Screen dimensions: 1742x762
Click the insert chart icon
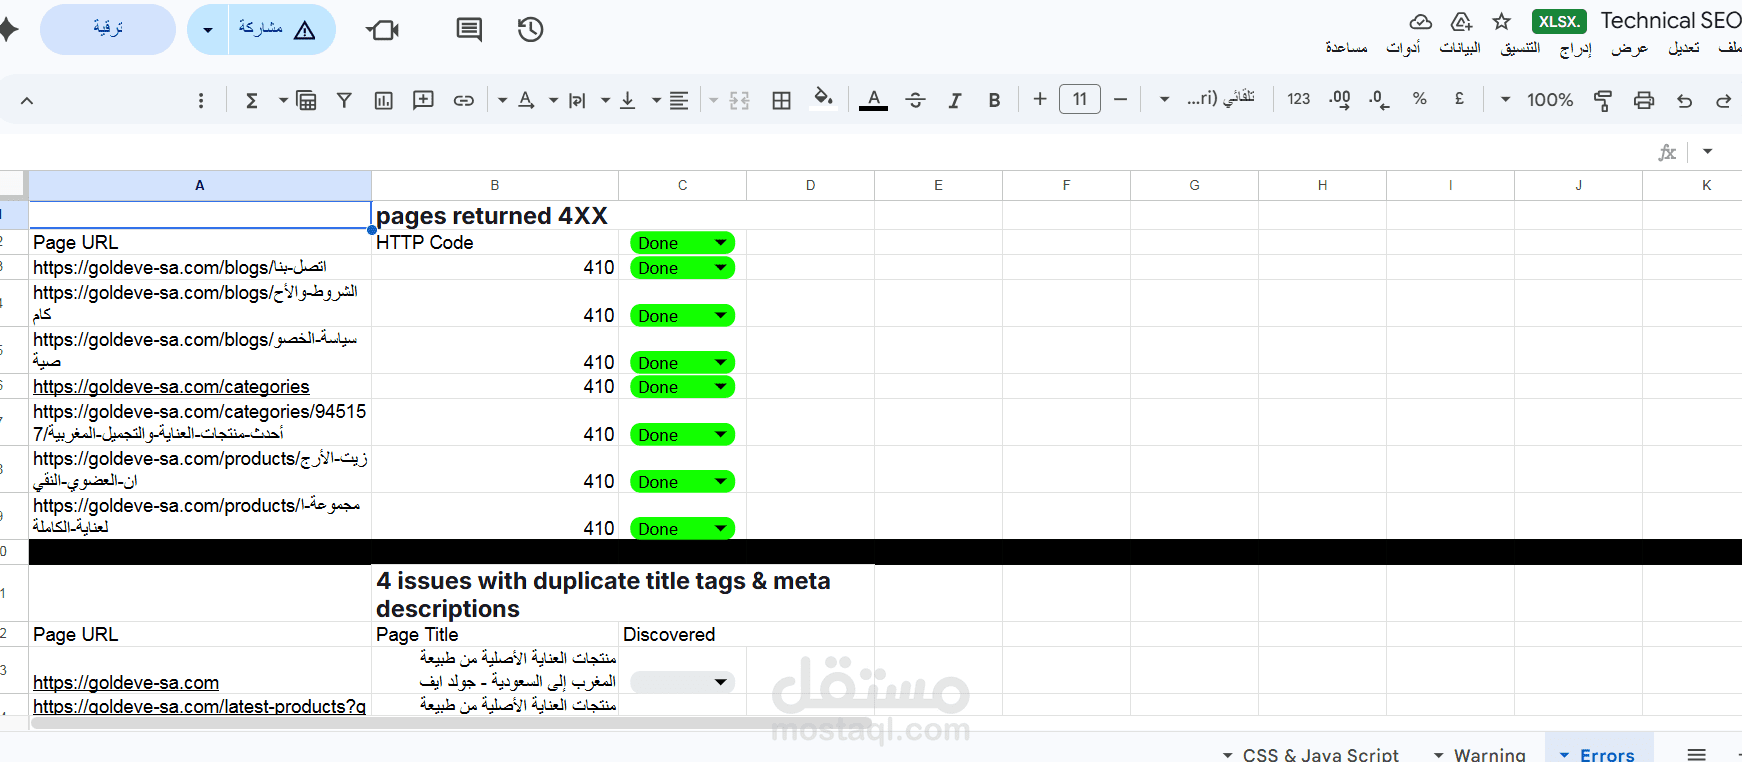pyautogui.click(x=383, y=100)
